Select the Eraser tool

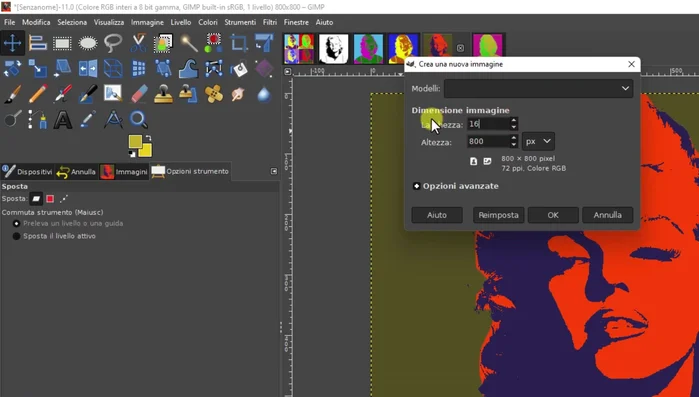138,94
